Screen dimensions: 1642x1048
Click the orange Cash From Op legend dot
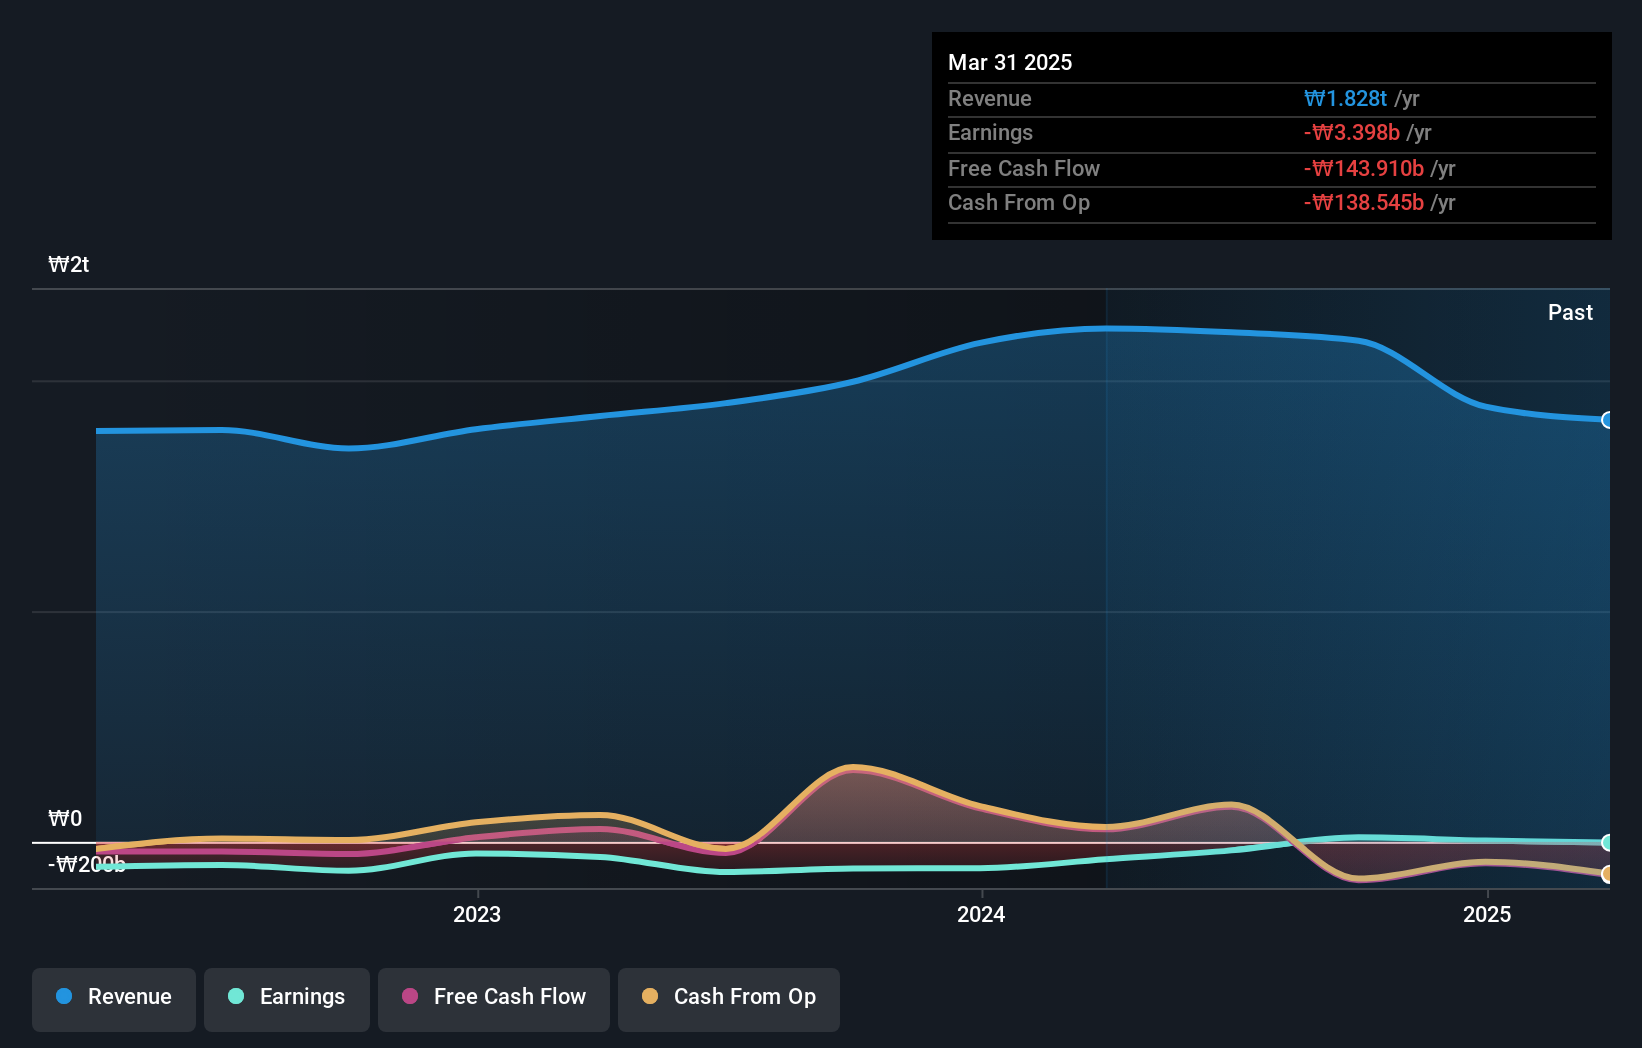click(x=650, y=996)
